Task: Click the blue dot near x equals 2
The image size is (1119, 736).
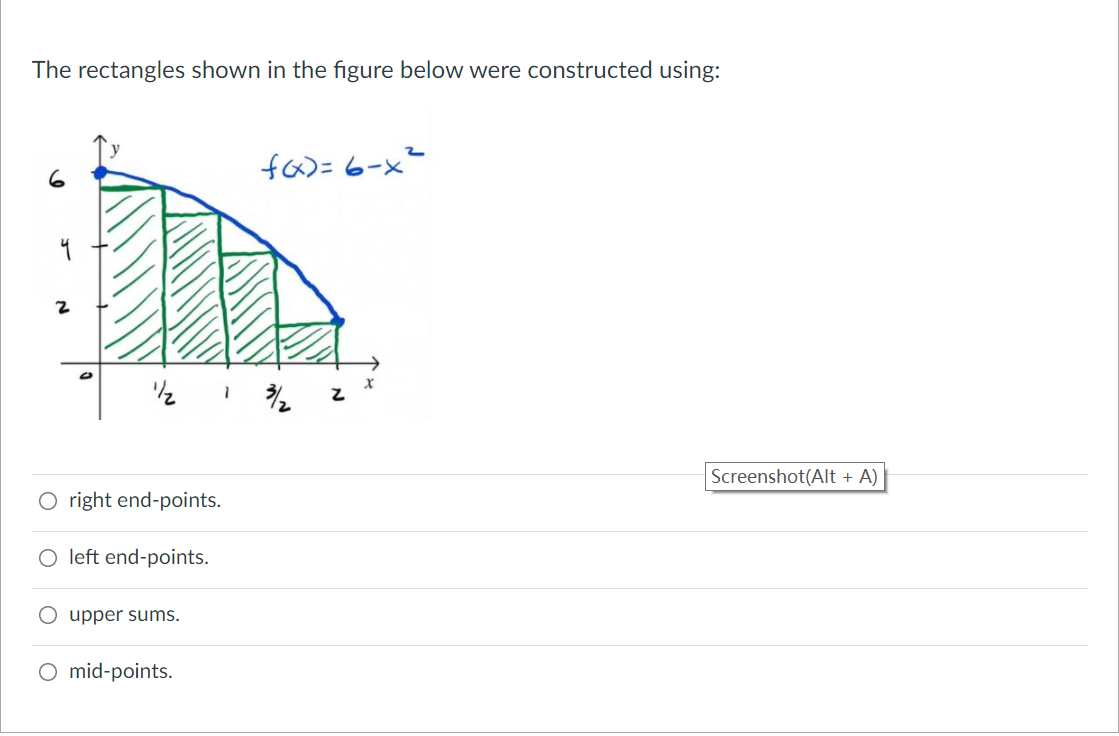Action: pyautogui.click(x=339, y=319)
